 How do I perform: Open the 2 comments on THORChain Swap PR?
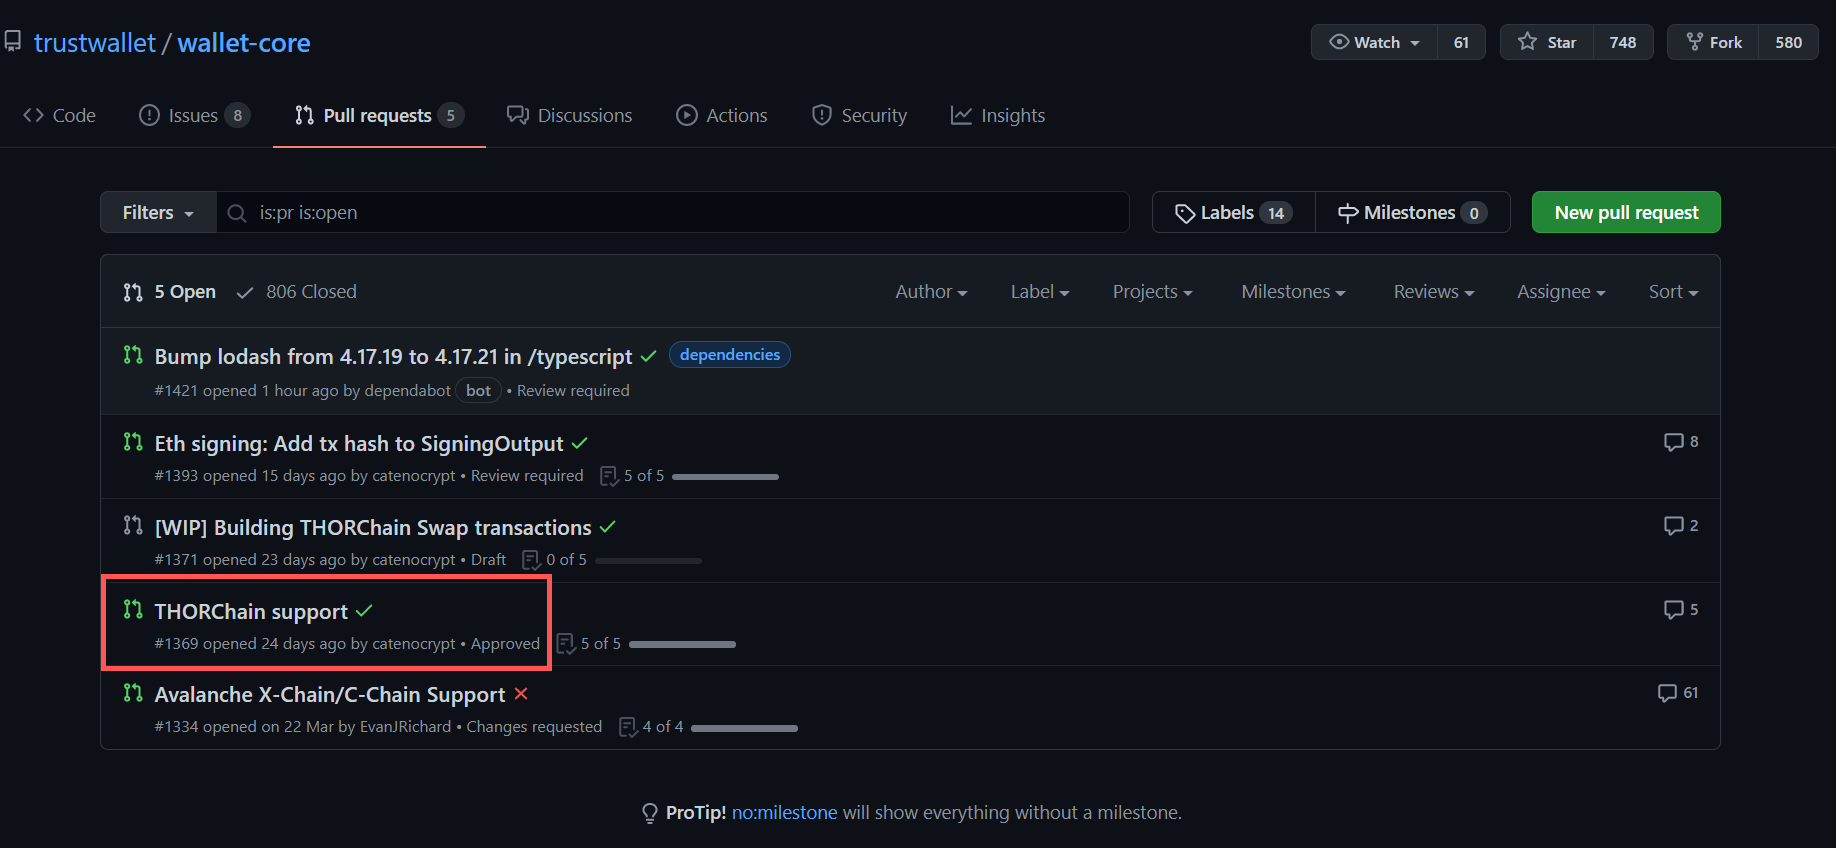coord(1681,526)
